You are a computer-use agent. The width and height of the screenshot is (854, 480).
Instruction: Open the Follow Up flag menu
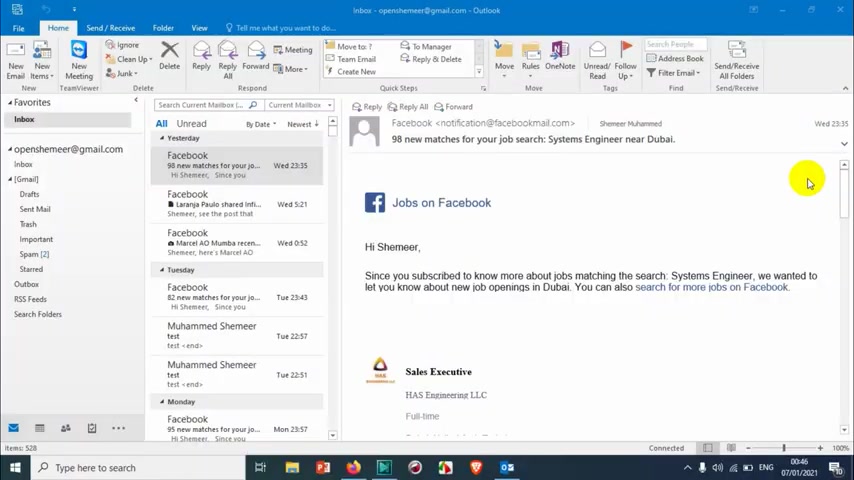pos(625,60)
